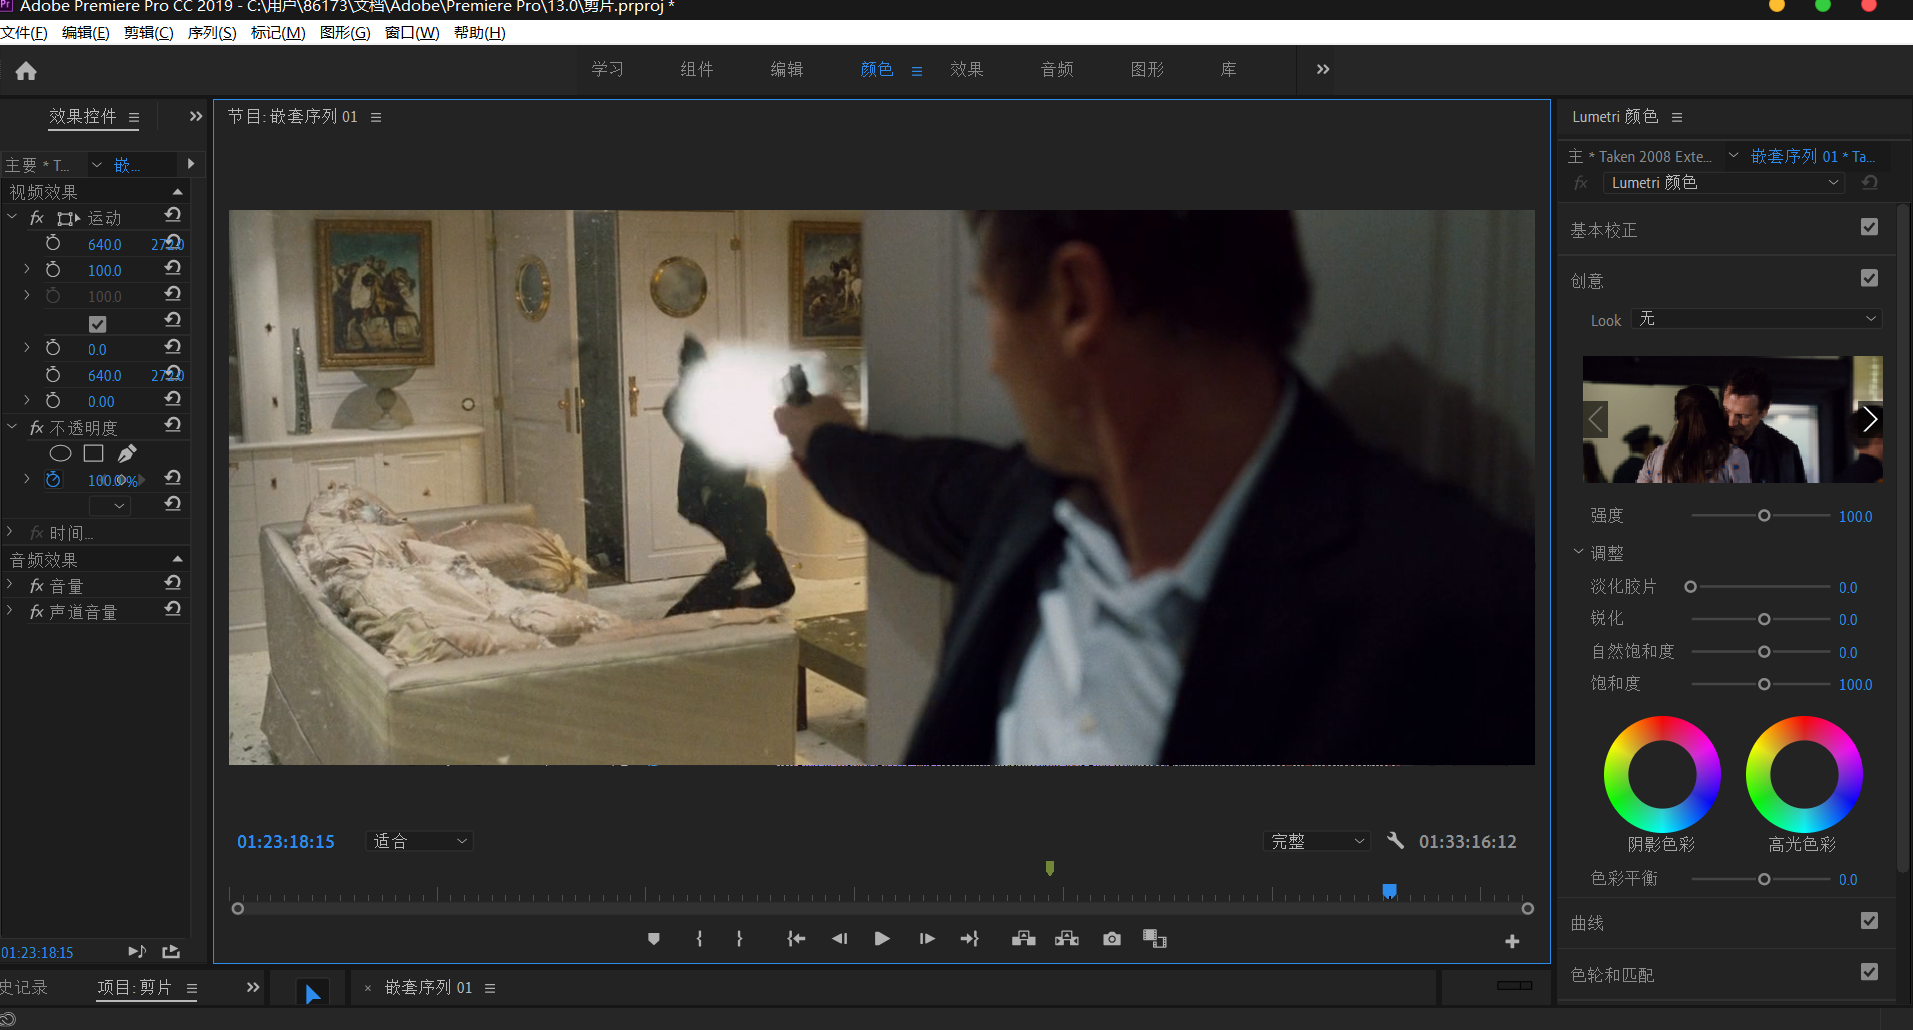Open the wrench settings menu
The width and height of the screenshot is (1913, 1030).
click(1395, 841)
